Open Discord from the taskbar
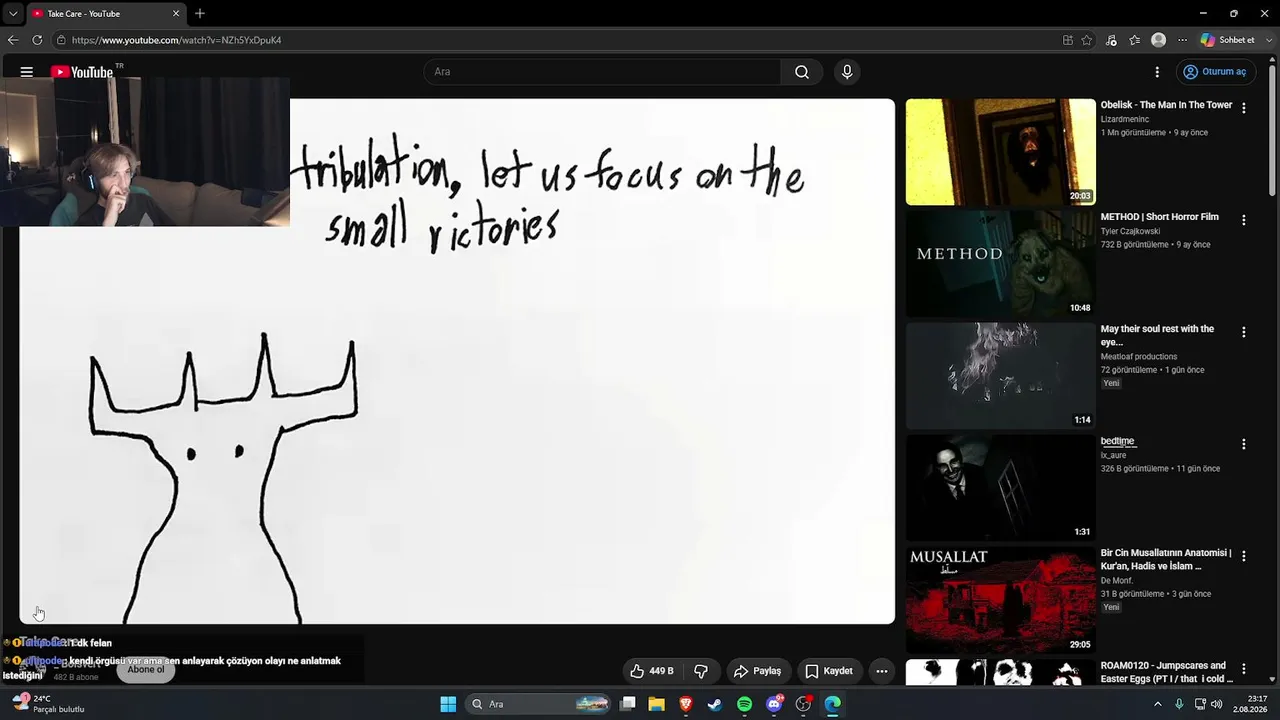 (774, 704)
